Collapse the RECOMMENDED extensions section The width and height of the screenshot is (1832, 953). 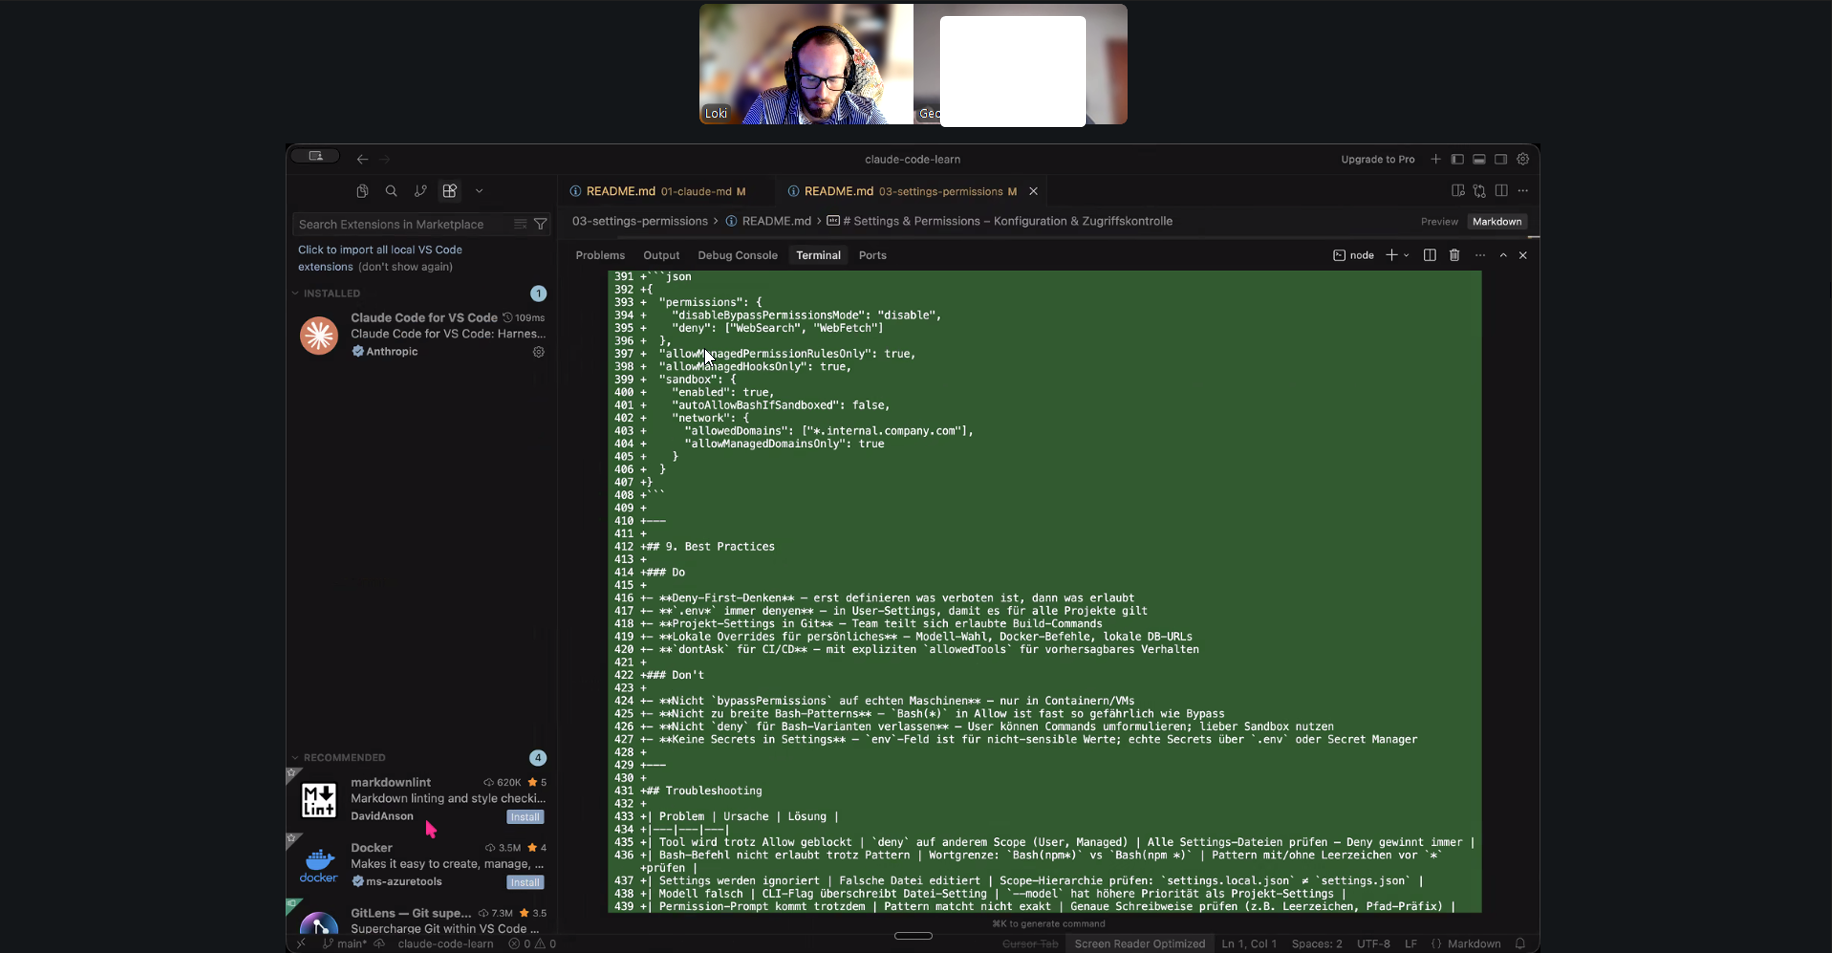295,758
